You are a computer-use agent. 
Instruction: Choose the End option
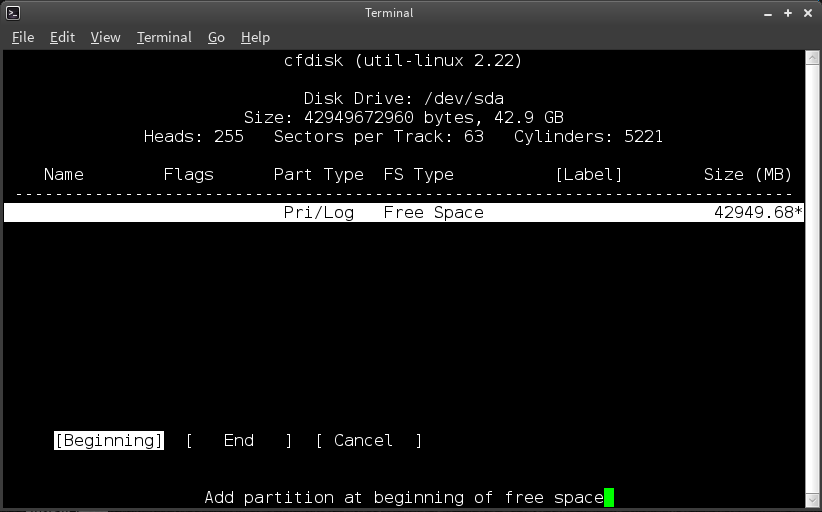(x=239, y=440)
